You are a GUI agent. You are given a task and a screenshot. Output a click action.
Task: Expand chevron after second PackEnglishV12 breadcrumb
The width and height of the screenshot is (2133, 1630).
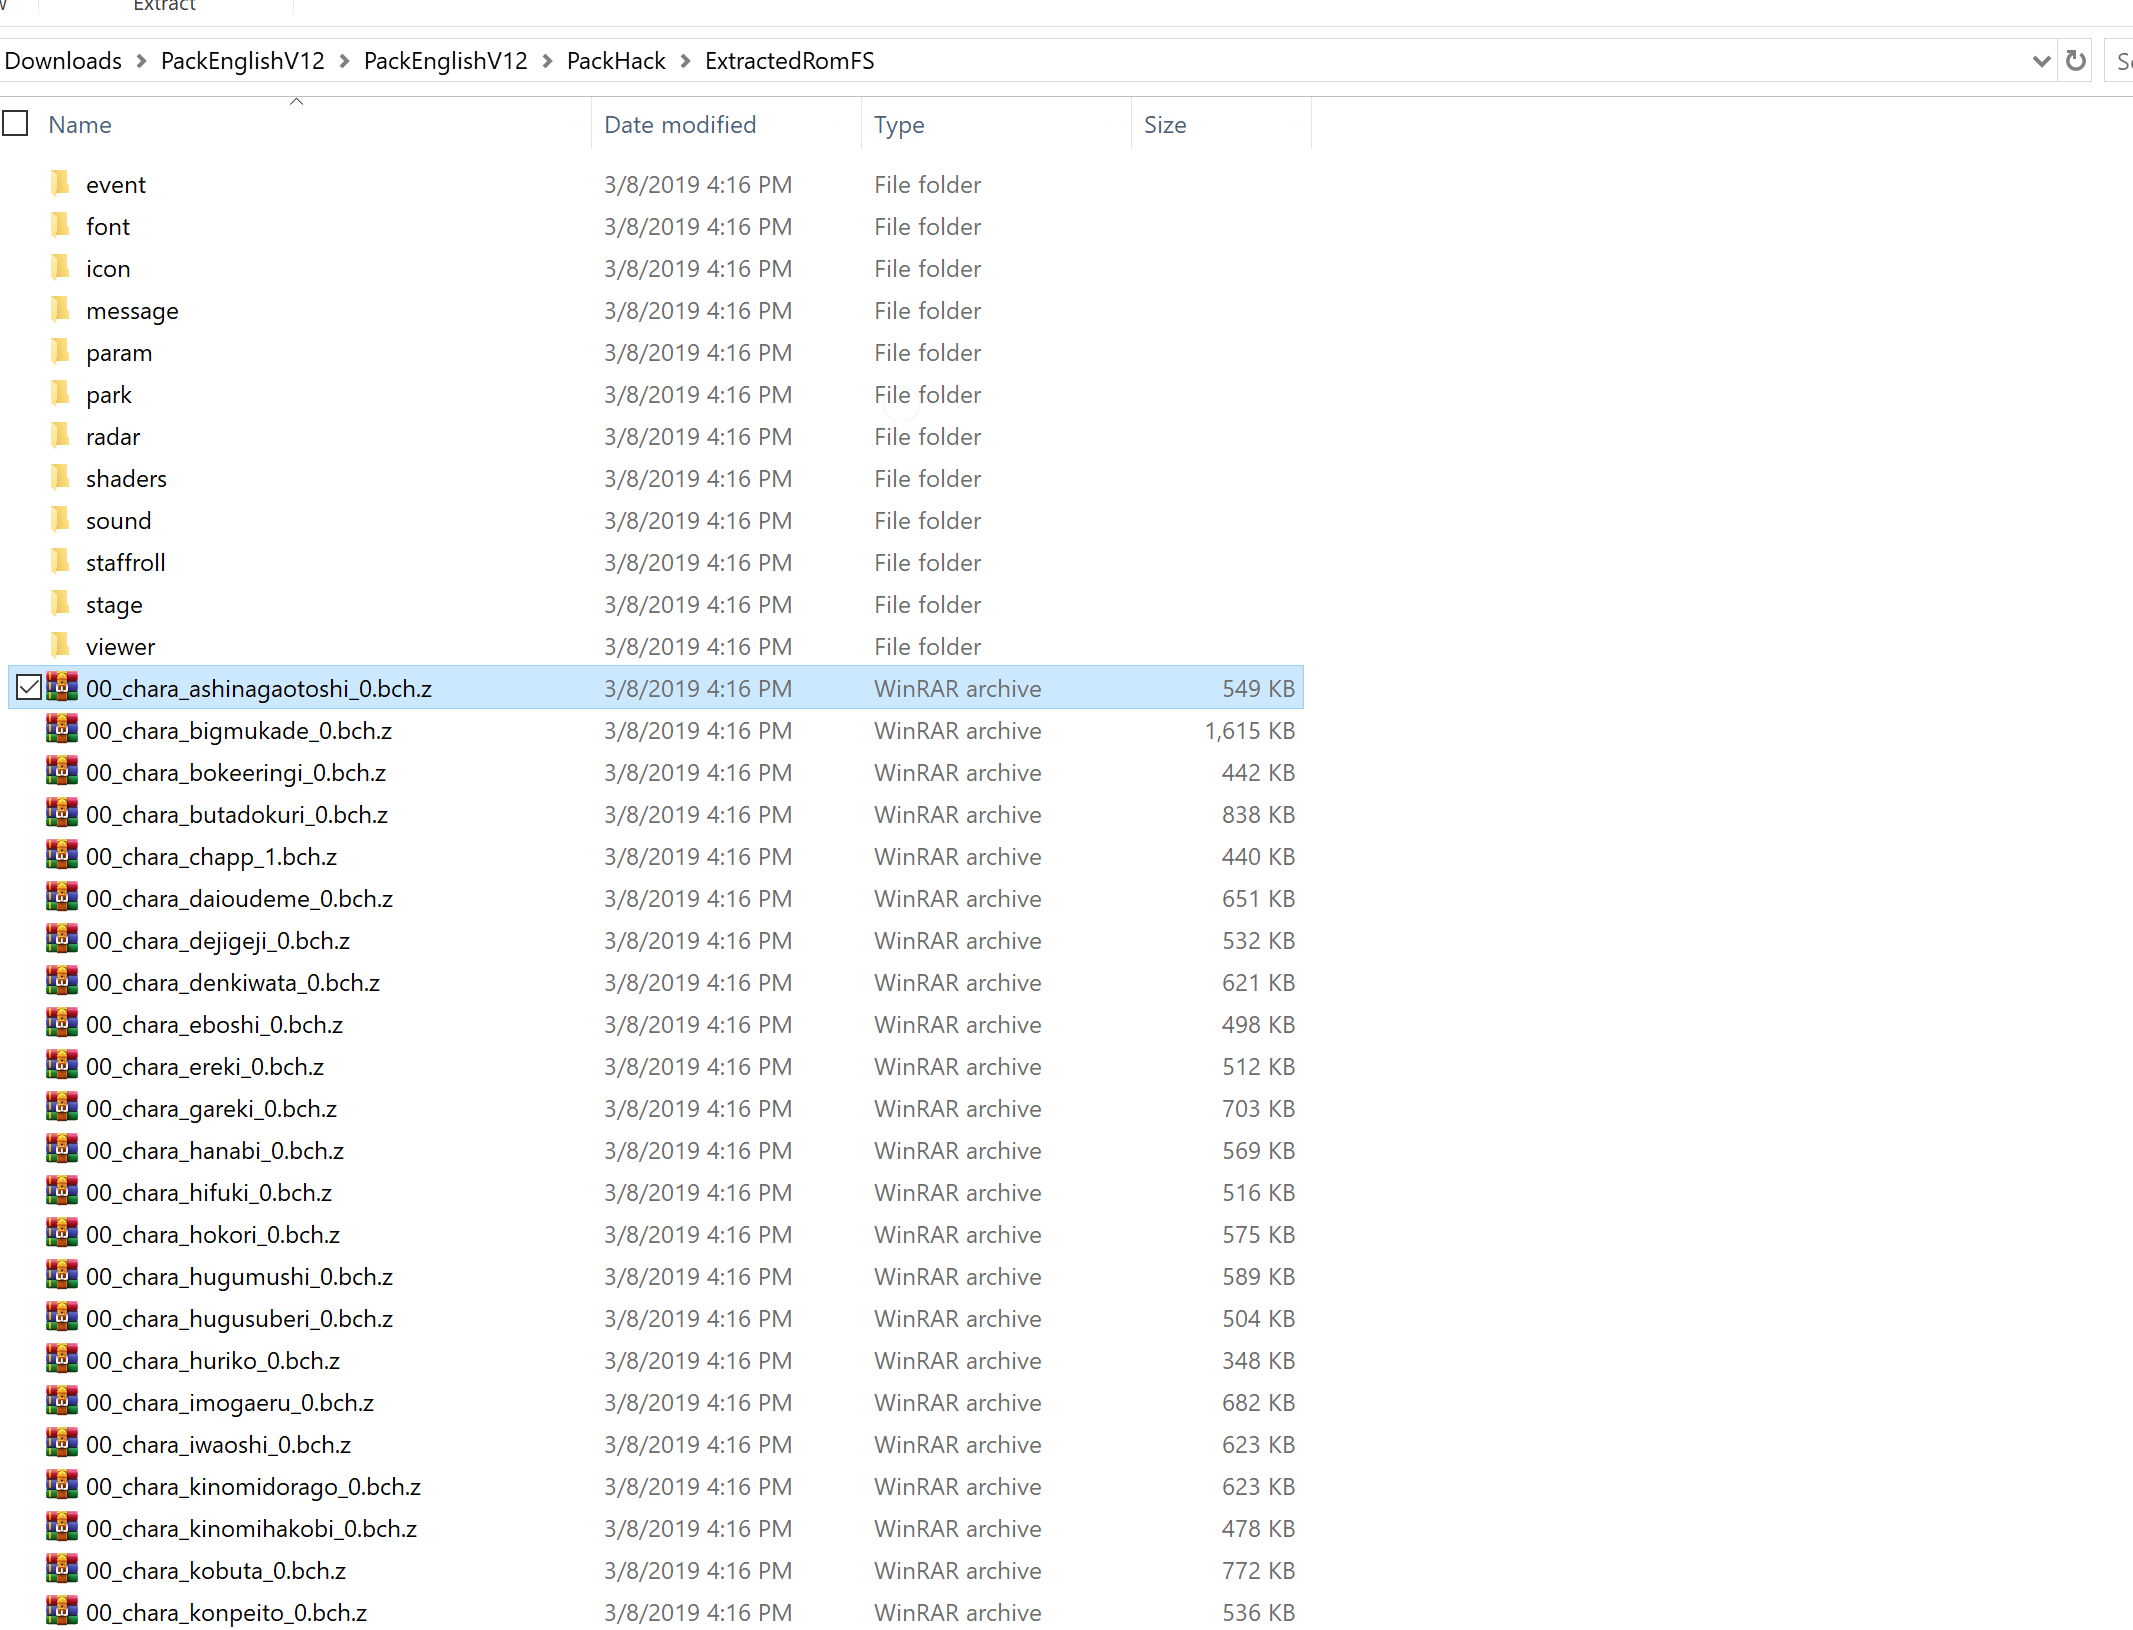(x=547, y=61)
